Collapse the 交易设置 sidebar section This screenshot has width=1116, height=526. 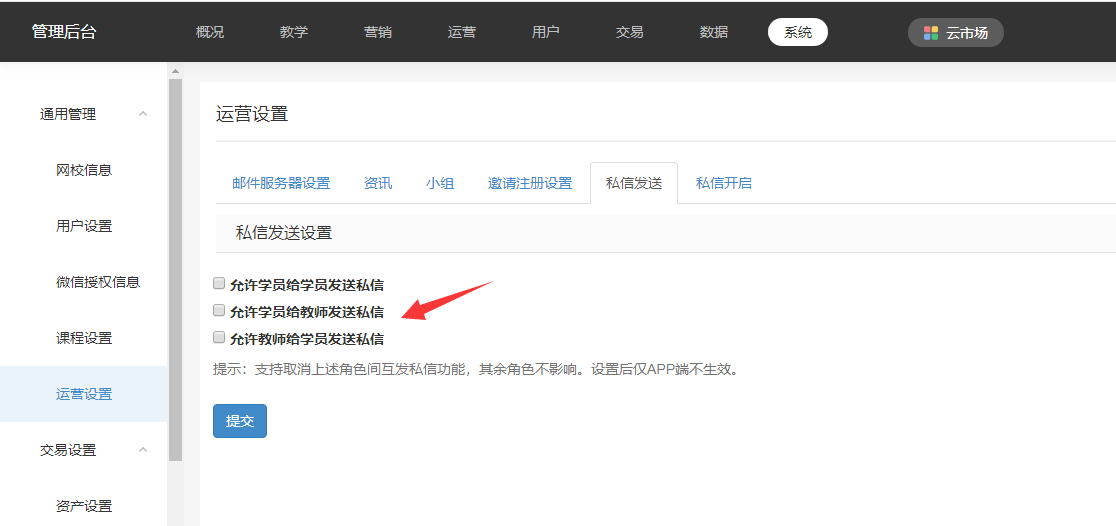143,450
